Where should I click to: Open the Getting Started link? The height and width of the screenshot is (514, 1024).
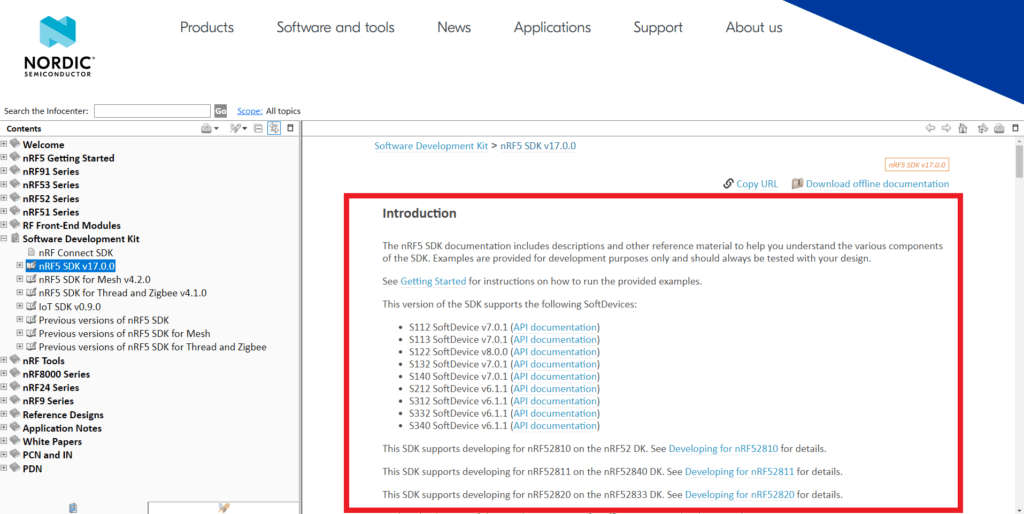click(x=434, y=282)
